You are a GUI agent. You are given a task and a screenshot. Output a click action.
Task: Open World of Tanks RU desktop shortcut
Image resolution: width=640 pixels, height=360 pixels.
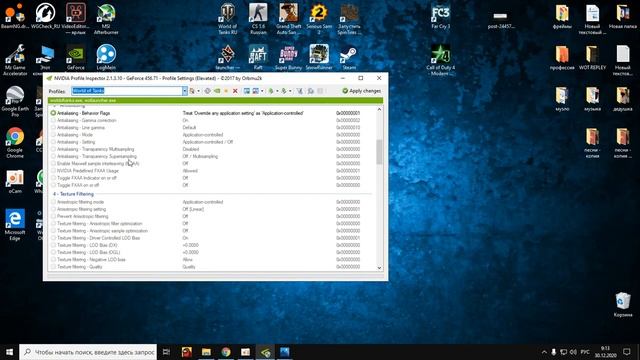227,19
